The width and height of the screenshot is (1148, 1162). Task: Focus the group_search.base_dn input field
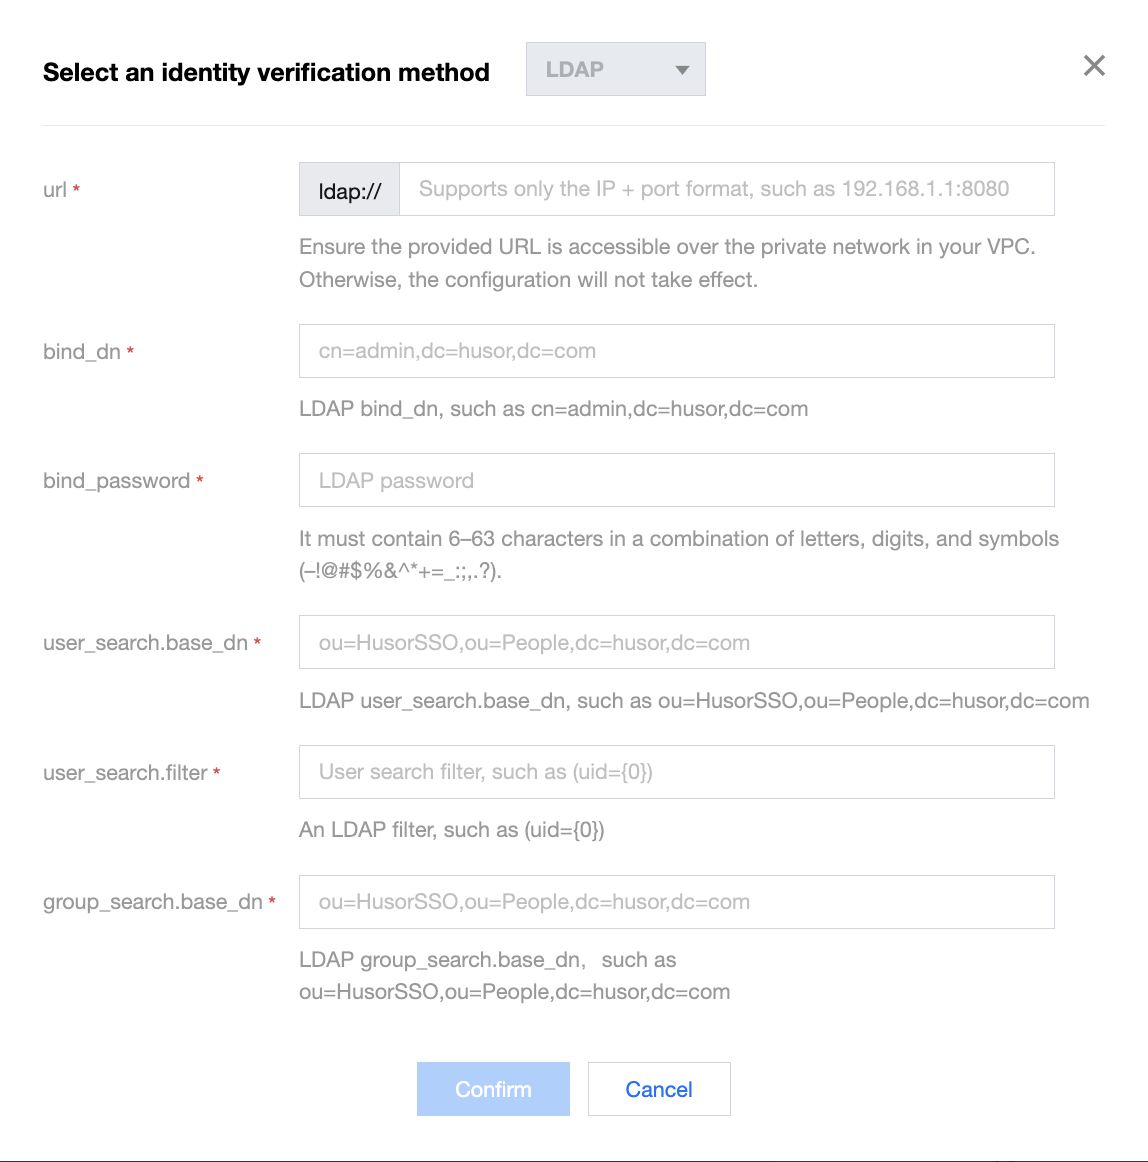[676, 902]
